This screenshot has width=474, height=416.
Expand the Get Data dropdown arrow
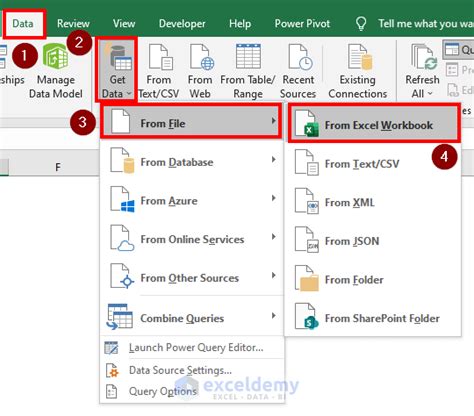(x=129, y=94)
